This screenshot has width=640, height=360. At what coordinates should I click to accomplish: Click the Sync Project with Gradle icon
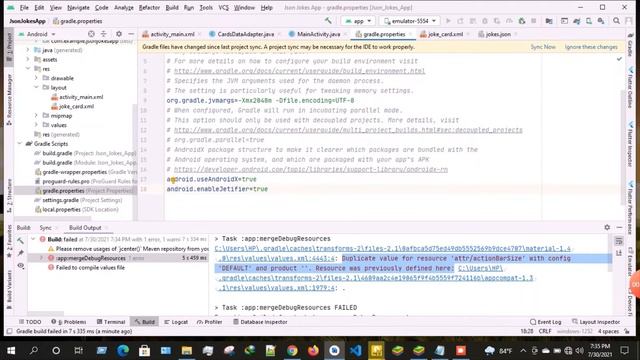577,21
